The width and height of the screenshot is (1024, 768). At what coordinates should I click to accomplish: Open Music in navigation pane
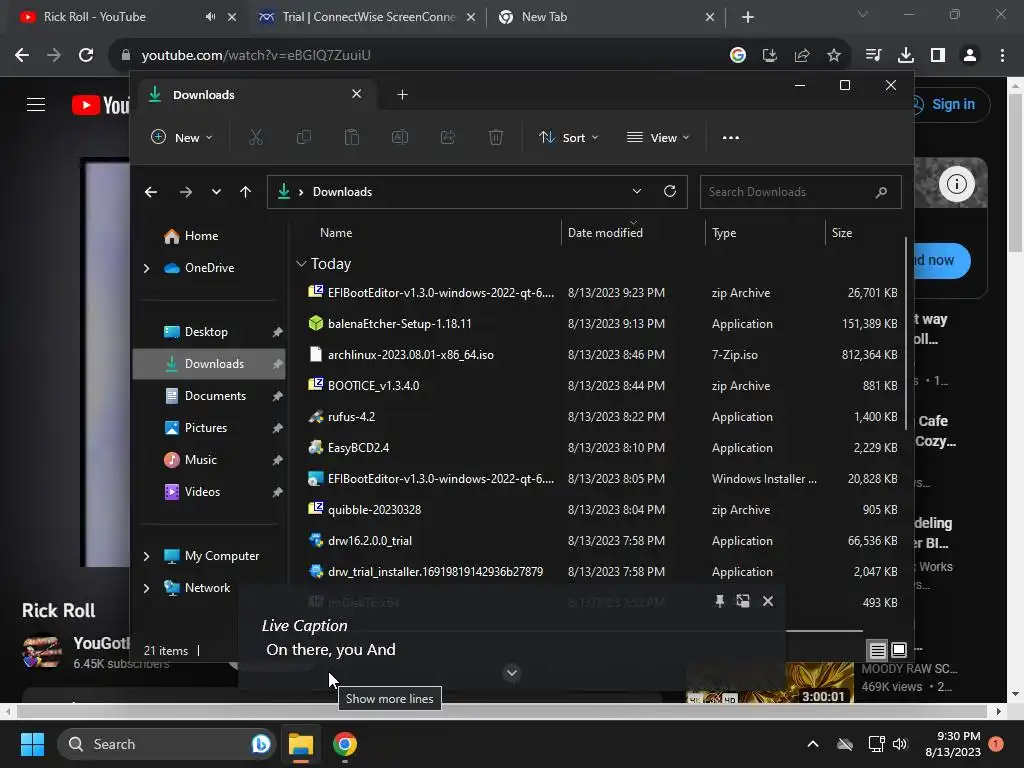tap(200, 460)
